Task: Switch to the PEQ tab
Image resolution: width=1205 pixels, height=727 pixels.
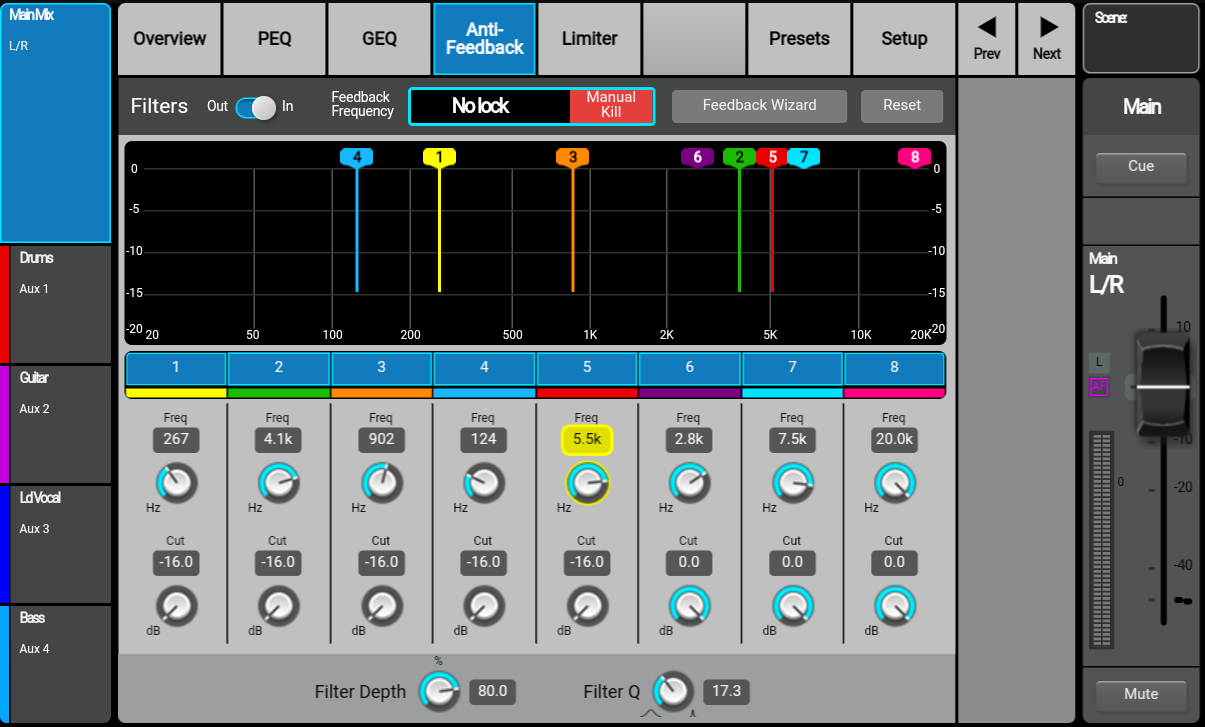Action: 274,39
